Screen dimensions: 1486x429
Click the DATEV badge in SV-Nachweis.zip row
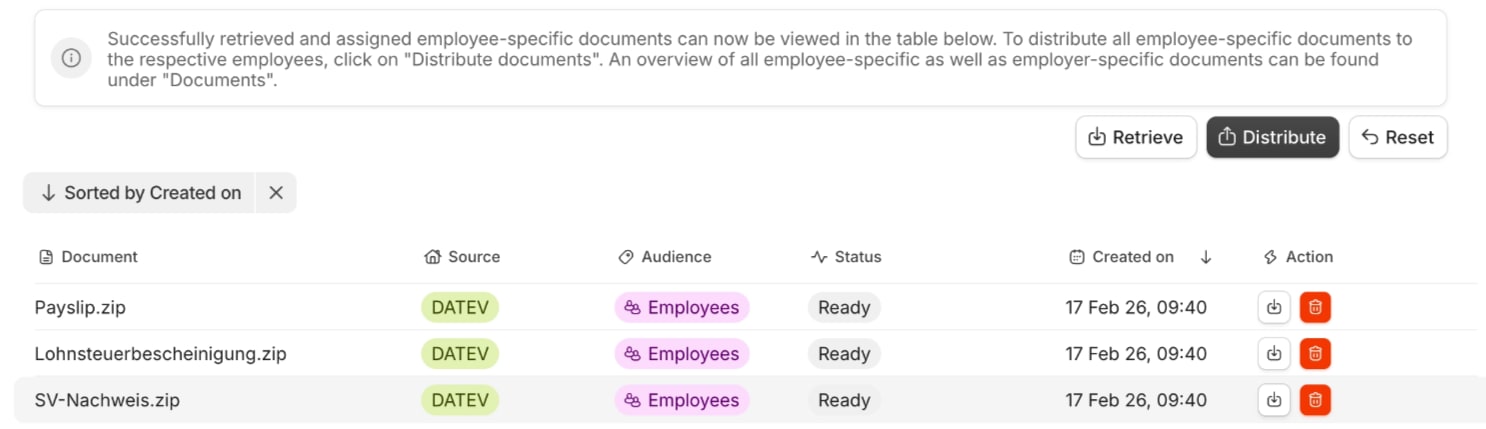tap(460, 400)
